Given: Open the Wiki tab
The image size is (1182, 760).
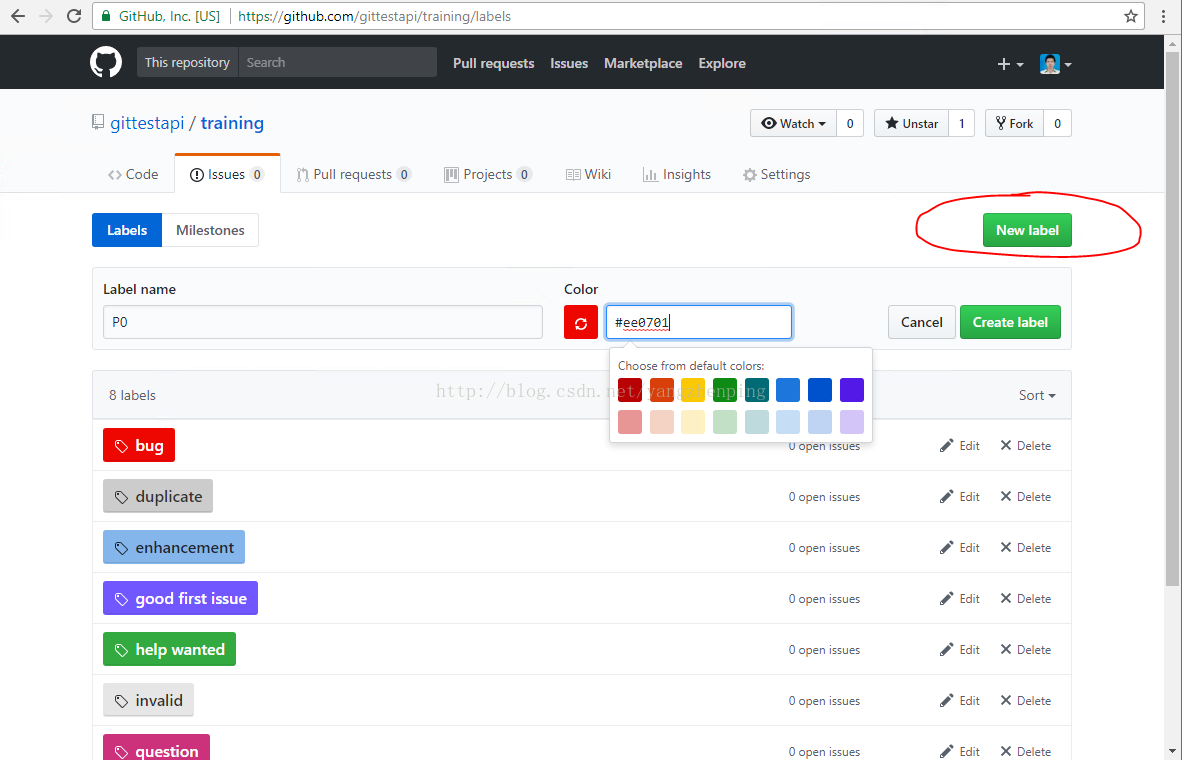Looking at the screenshot, I should [588, 174].
